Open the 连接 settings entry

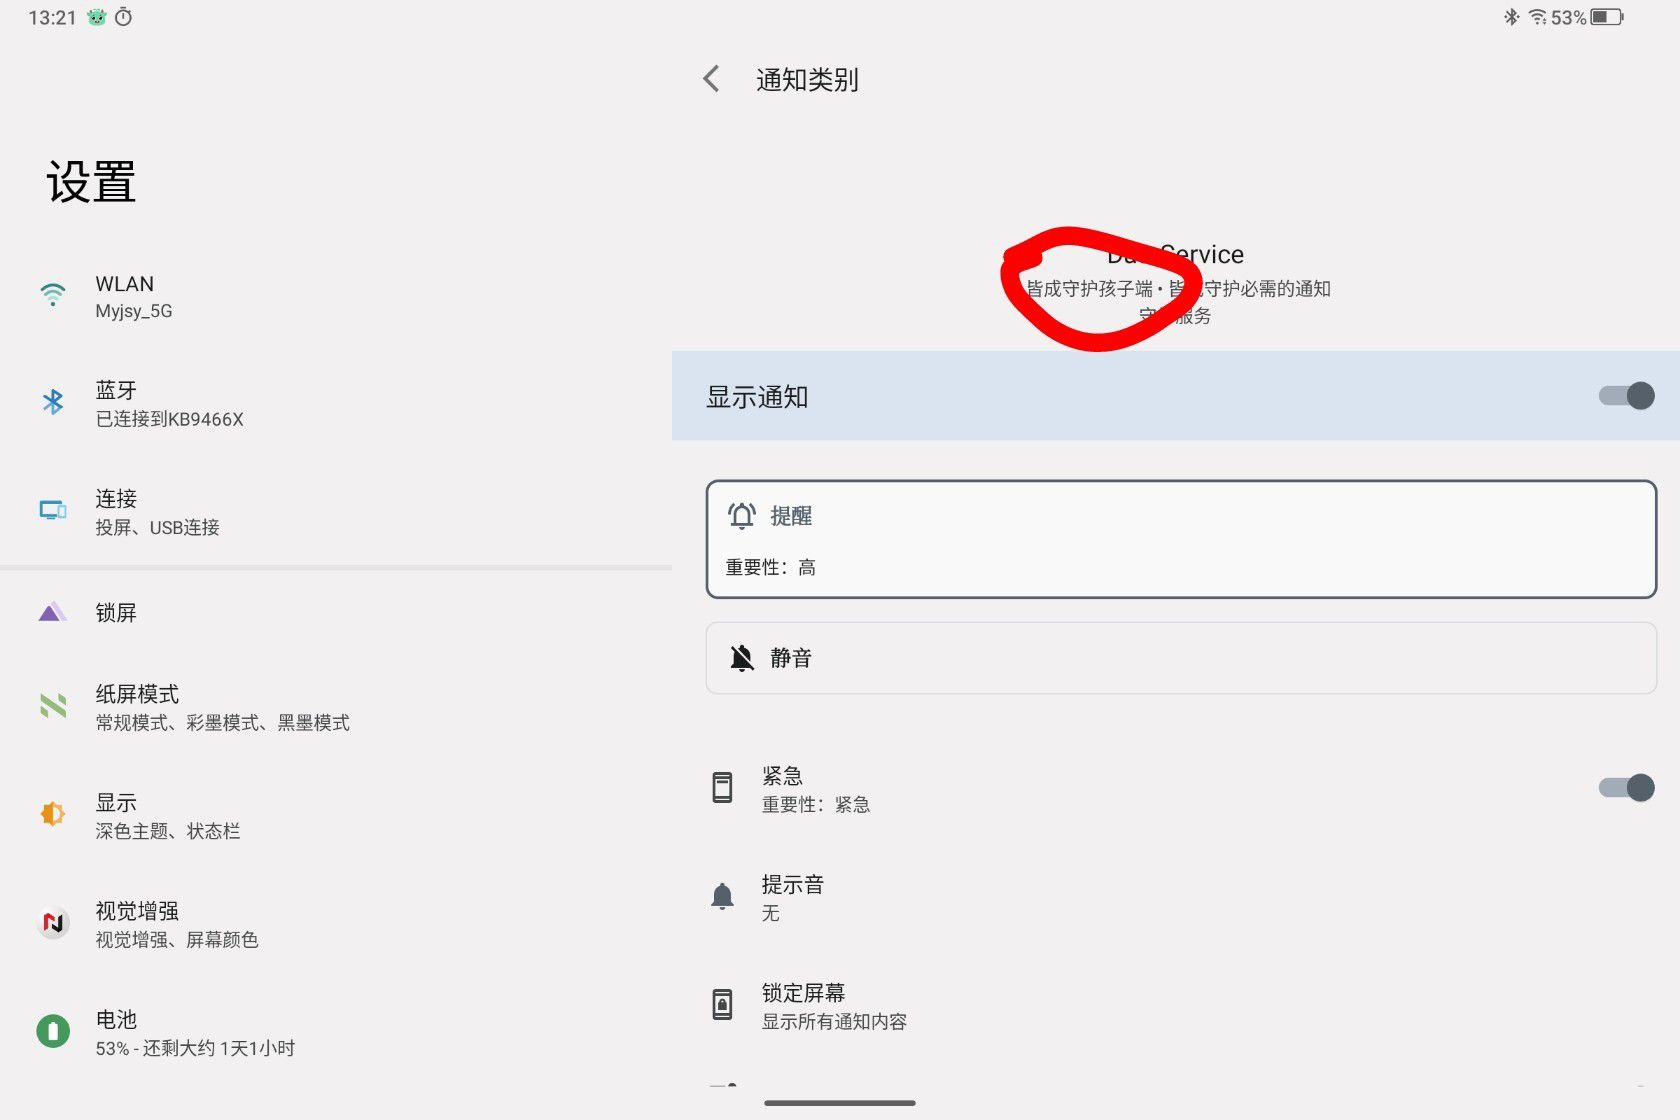pos(336,512)
